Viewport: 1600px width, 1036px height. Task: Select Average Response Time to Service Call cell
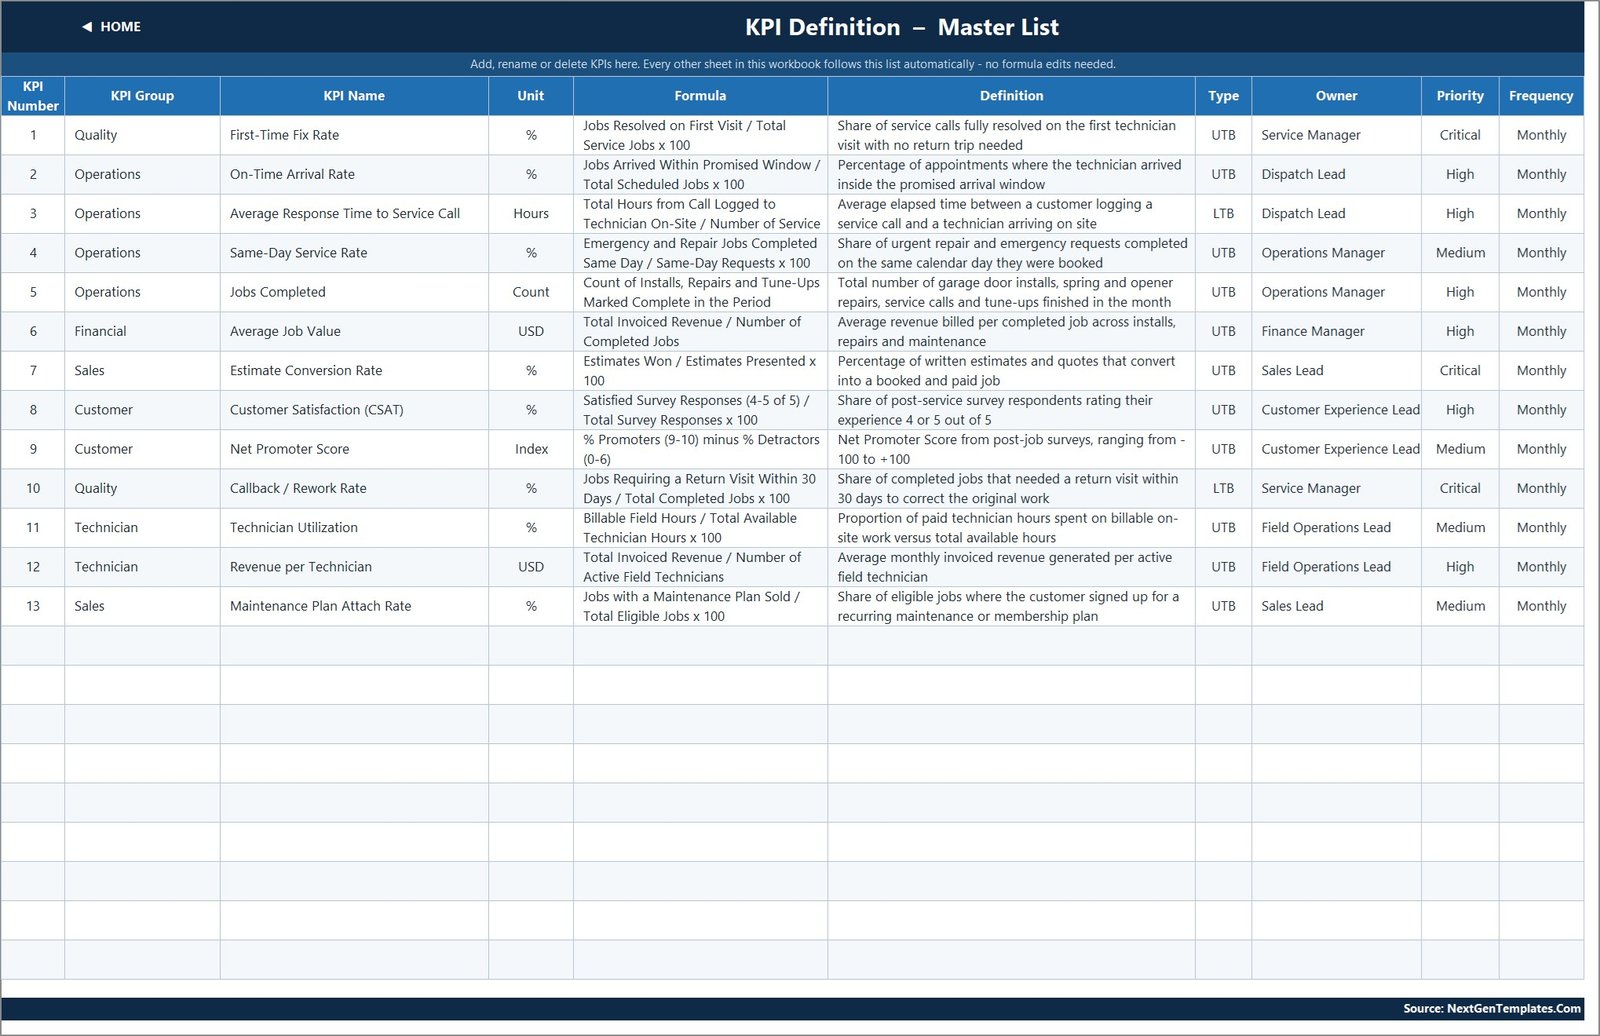[x=354, y=213]
